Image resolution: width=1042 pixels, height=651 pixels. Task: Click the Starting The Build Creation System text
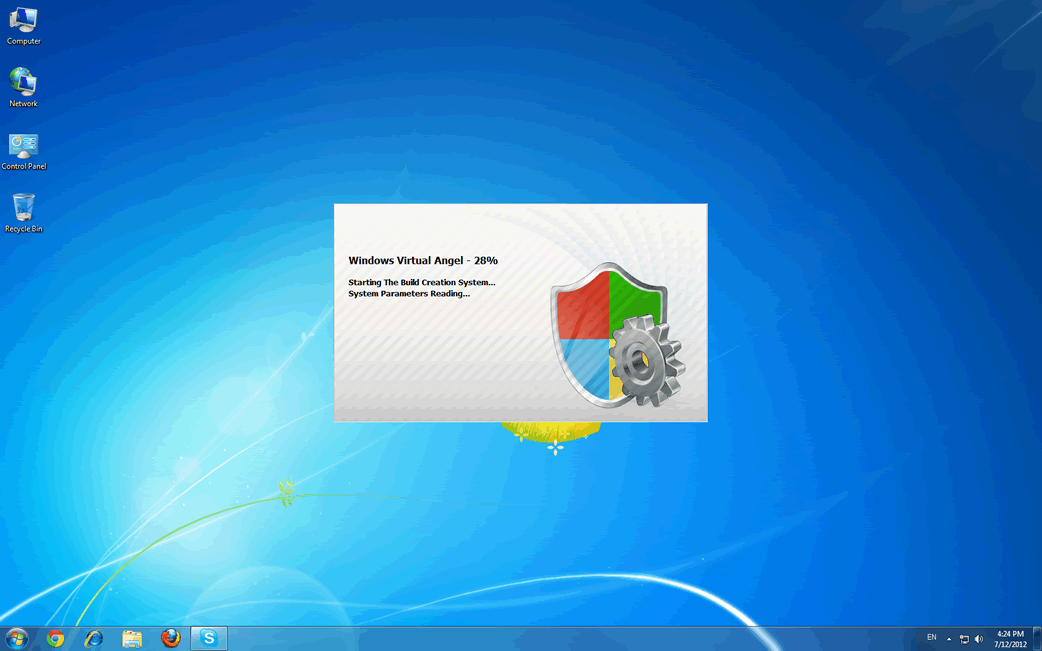click(421, 283)
